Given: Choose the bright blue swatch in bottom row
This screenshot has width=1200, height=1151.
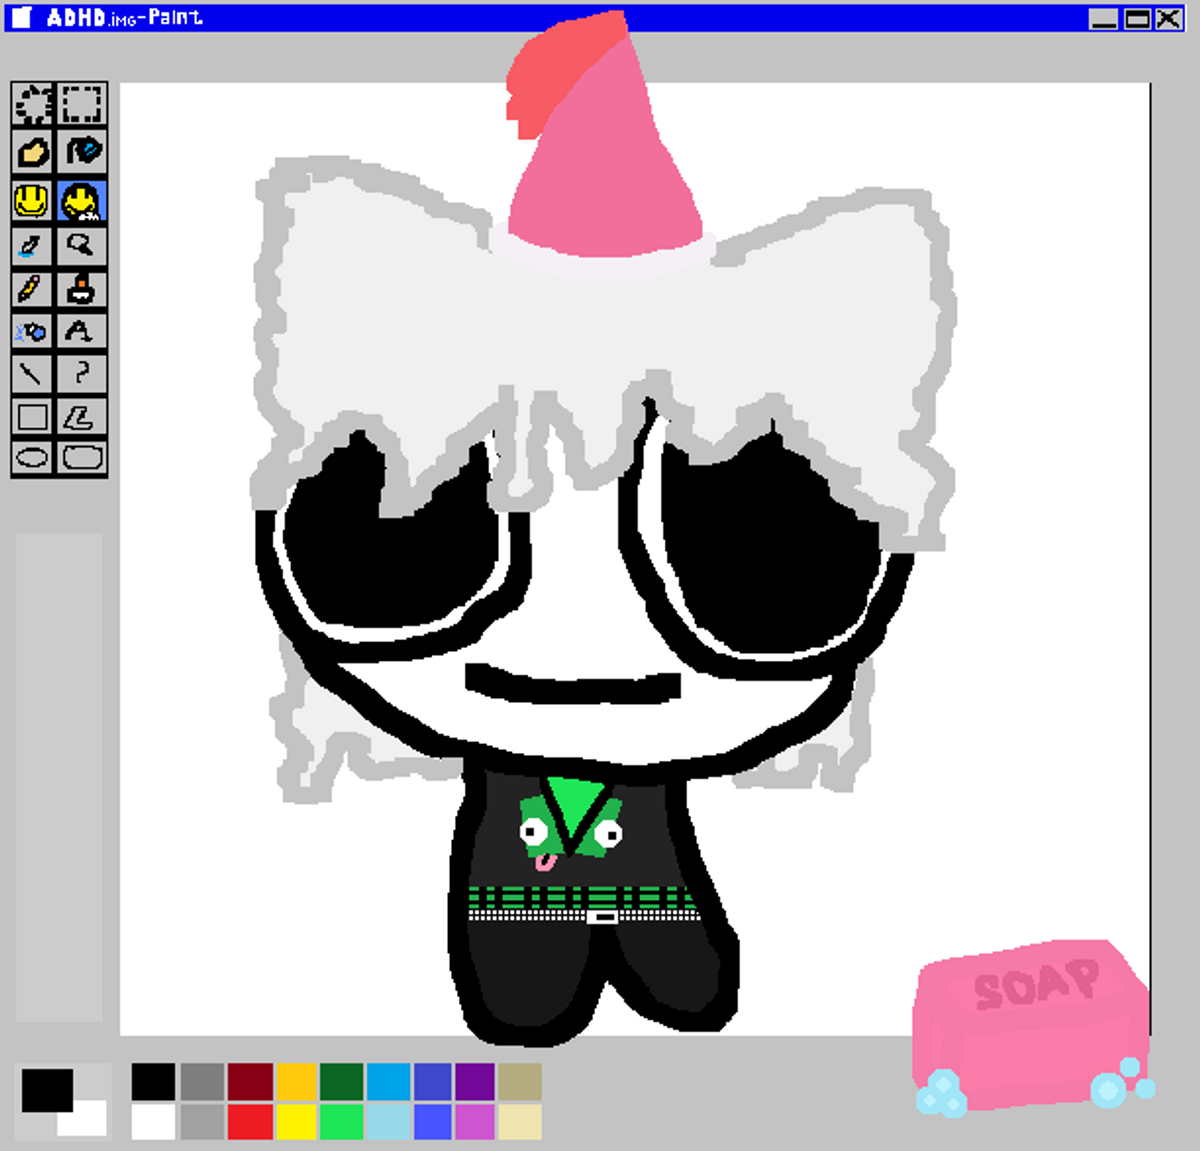Looking at the screenshot, I should tap(432, 1121).
